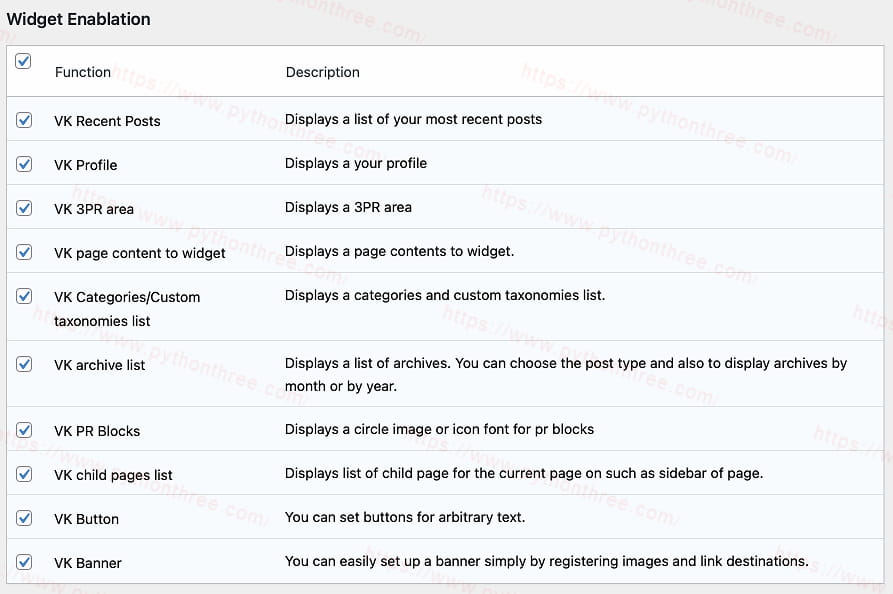Viewport: 893px width, 594px height.
Task: Click the VK Banner description text
Action: [546, 561]
